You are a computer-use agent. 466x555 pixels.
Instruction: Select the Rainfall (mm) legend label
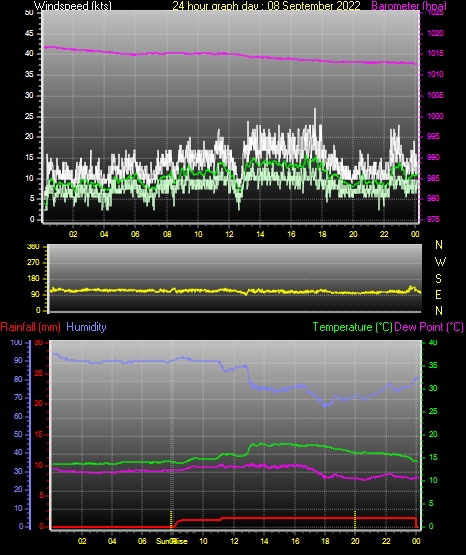[30, 327]
